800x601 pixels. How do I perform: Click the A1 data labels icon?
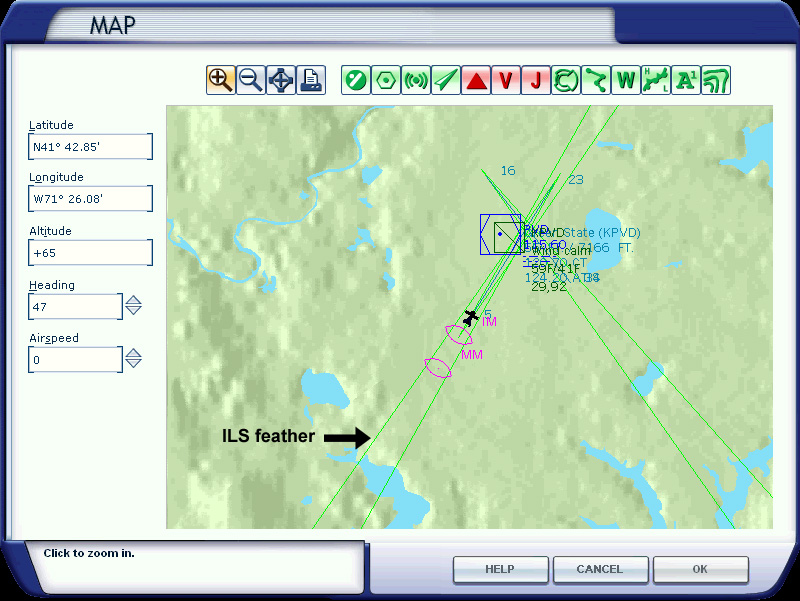click(x=686, y=80)
